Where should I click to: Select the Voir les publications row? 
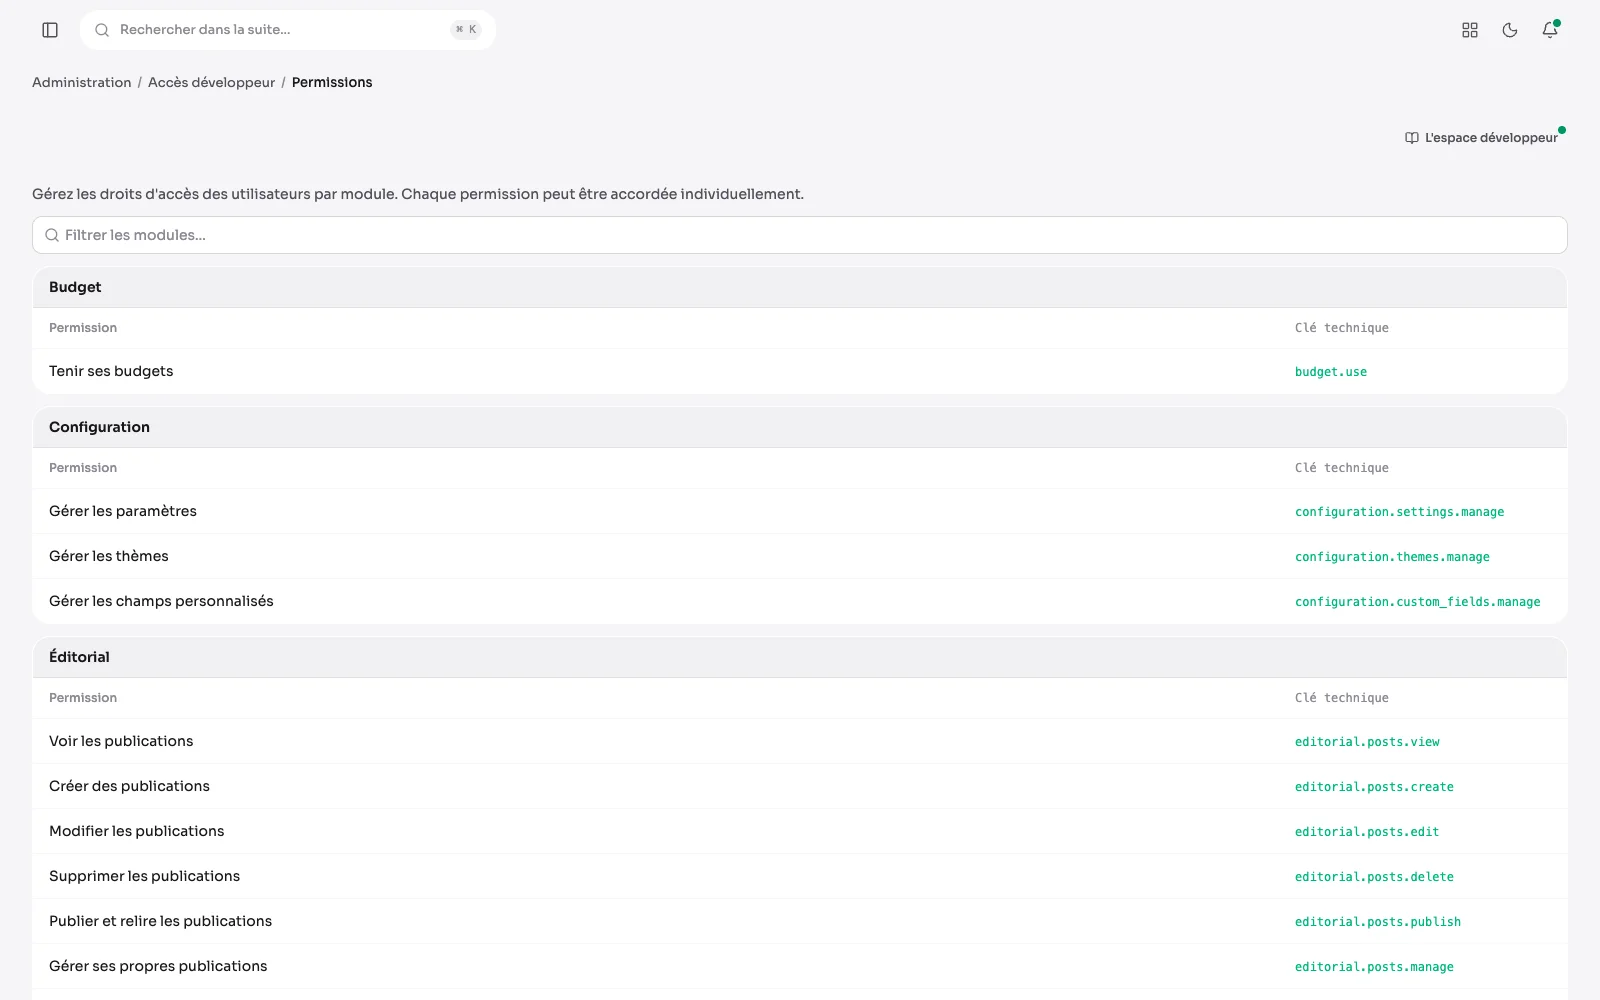(x=800, y=741)
